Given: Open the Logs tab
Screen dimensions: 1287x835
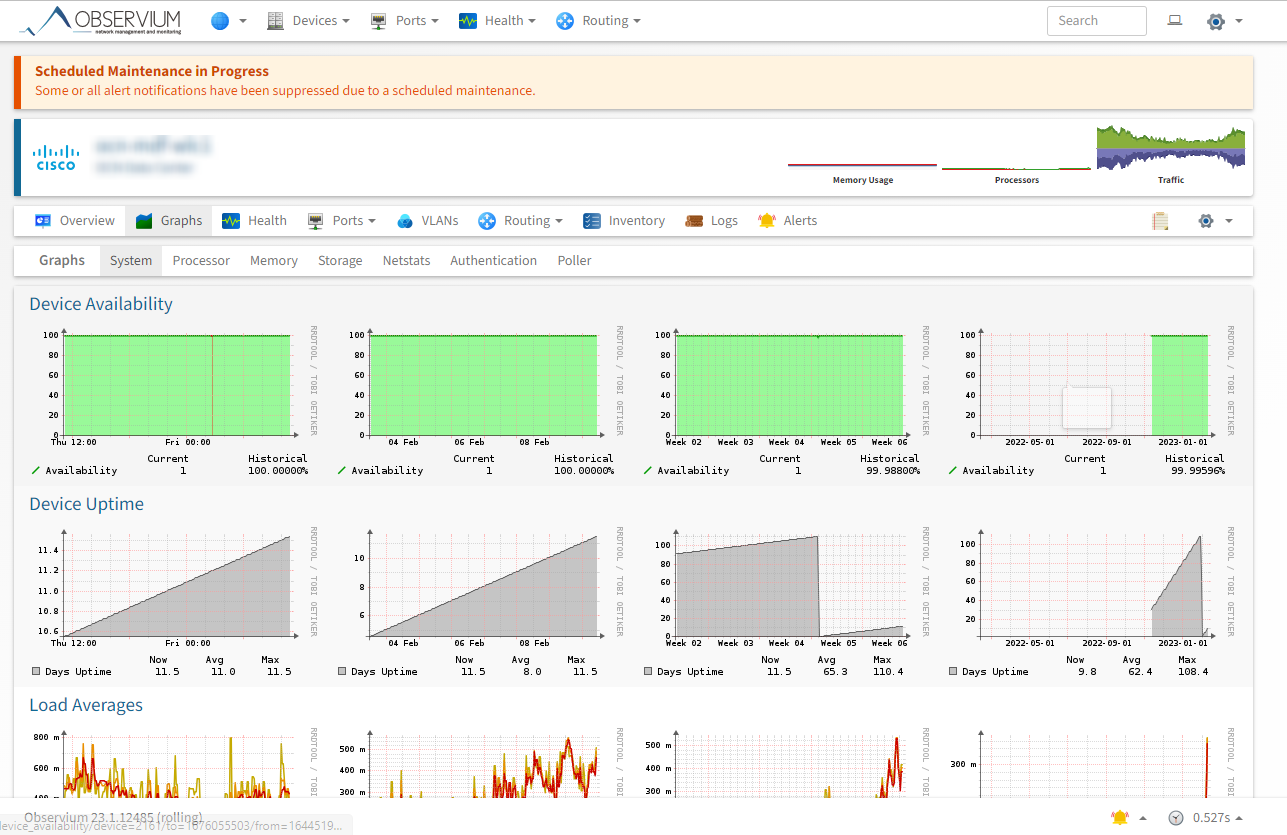Looking at the screenshot, I should pyautogui.click(x=711, y=221).
